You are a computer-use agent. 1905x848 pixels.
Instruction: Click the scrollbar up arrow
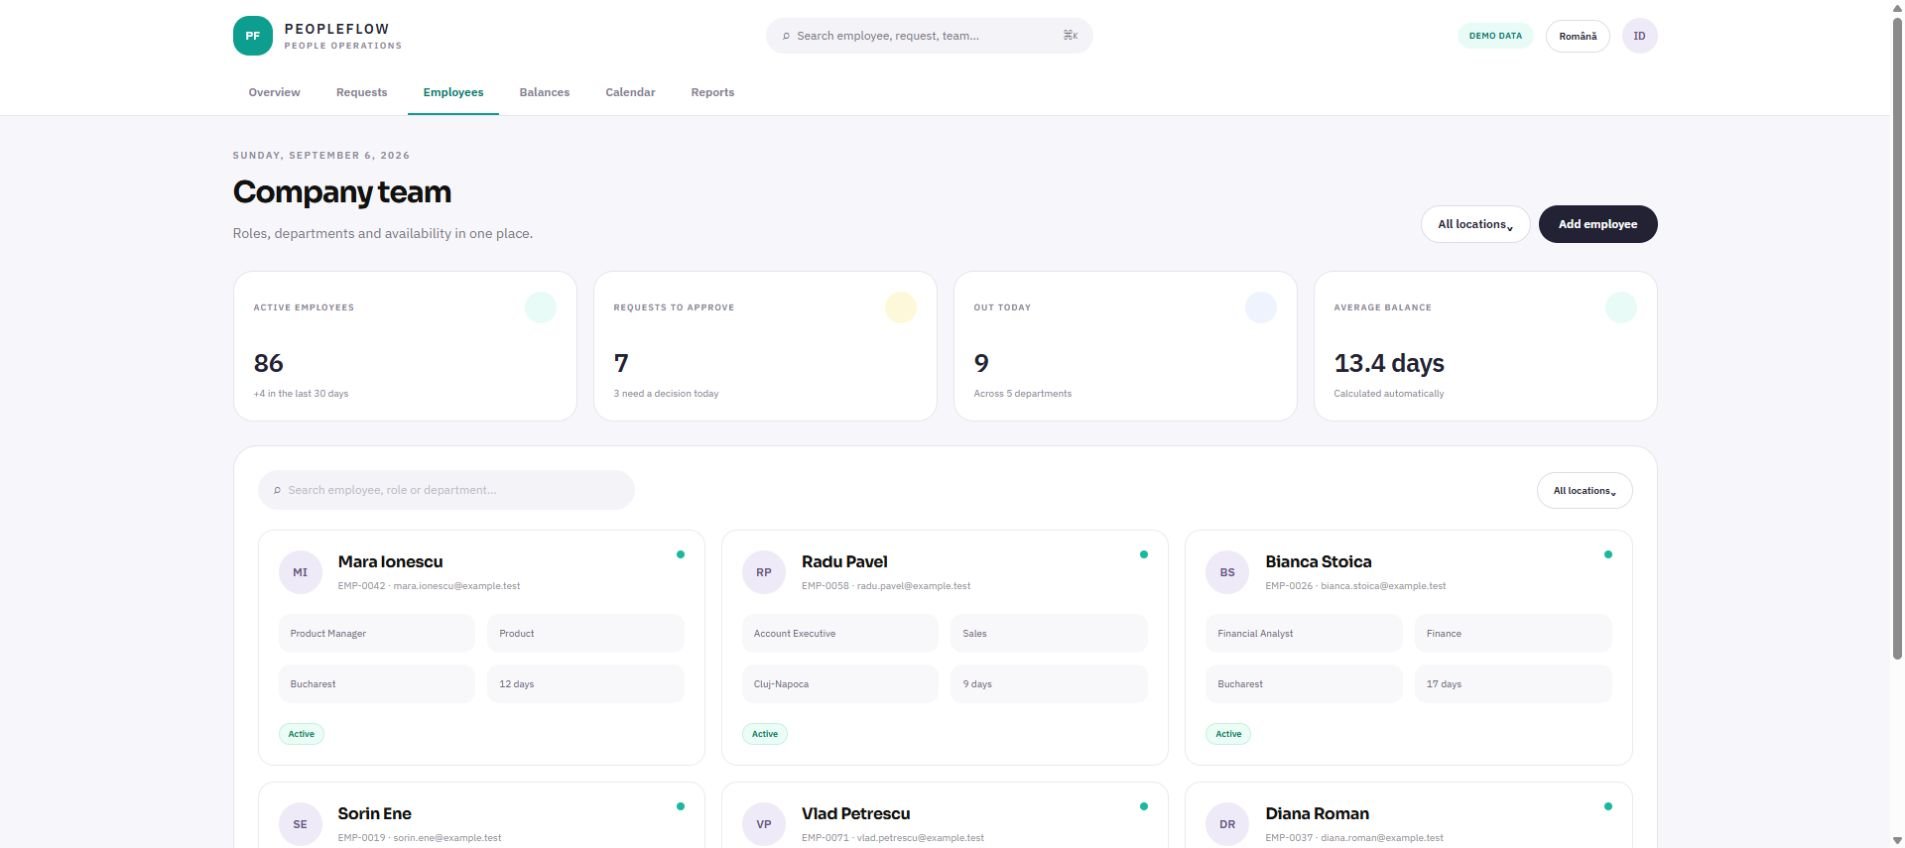(x=1897, y=7)
